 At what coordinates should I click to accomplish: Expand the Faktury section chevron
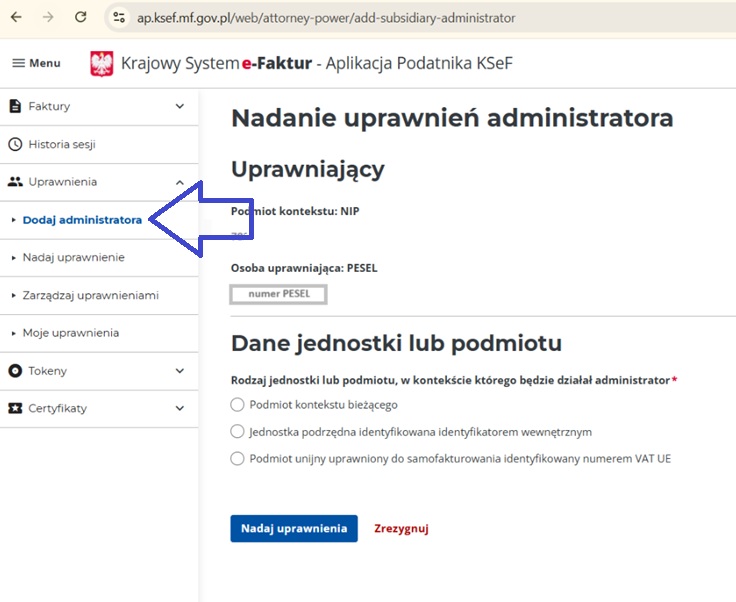pos(180,106)
